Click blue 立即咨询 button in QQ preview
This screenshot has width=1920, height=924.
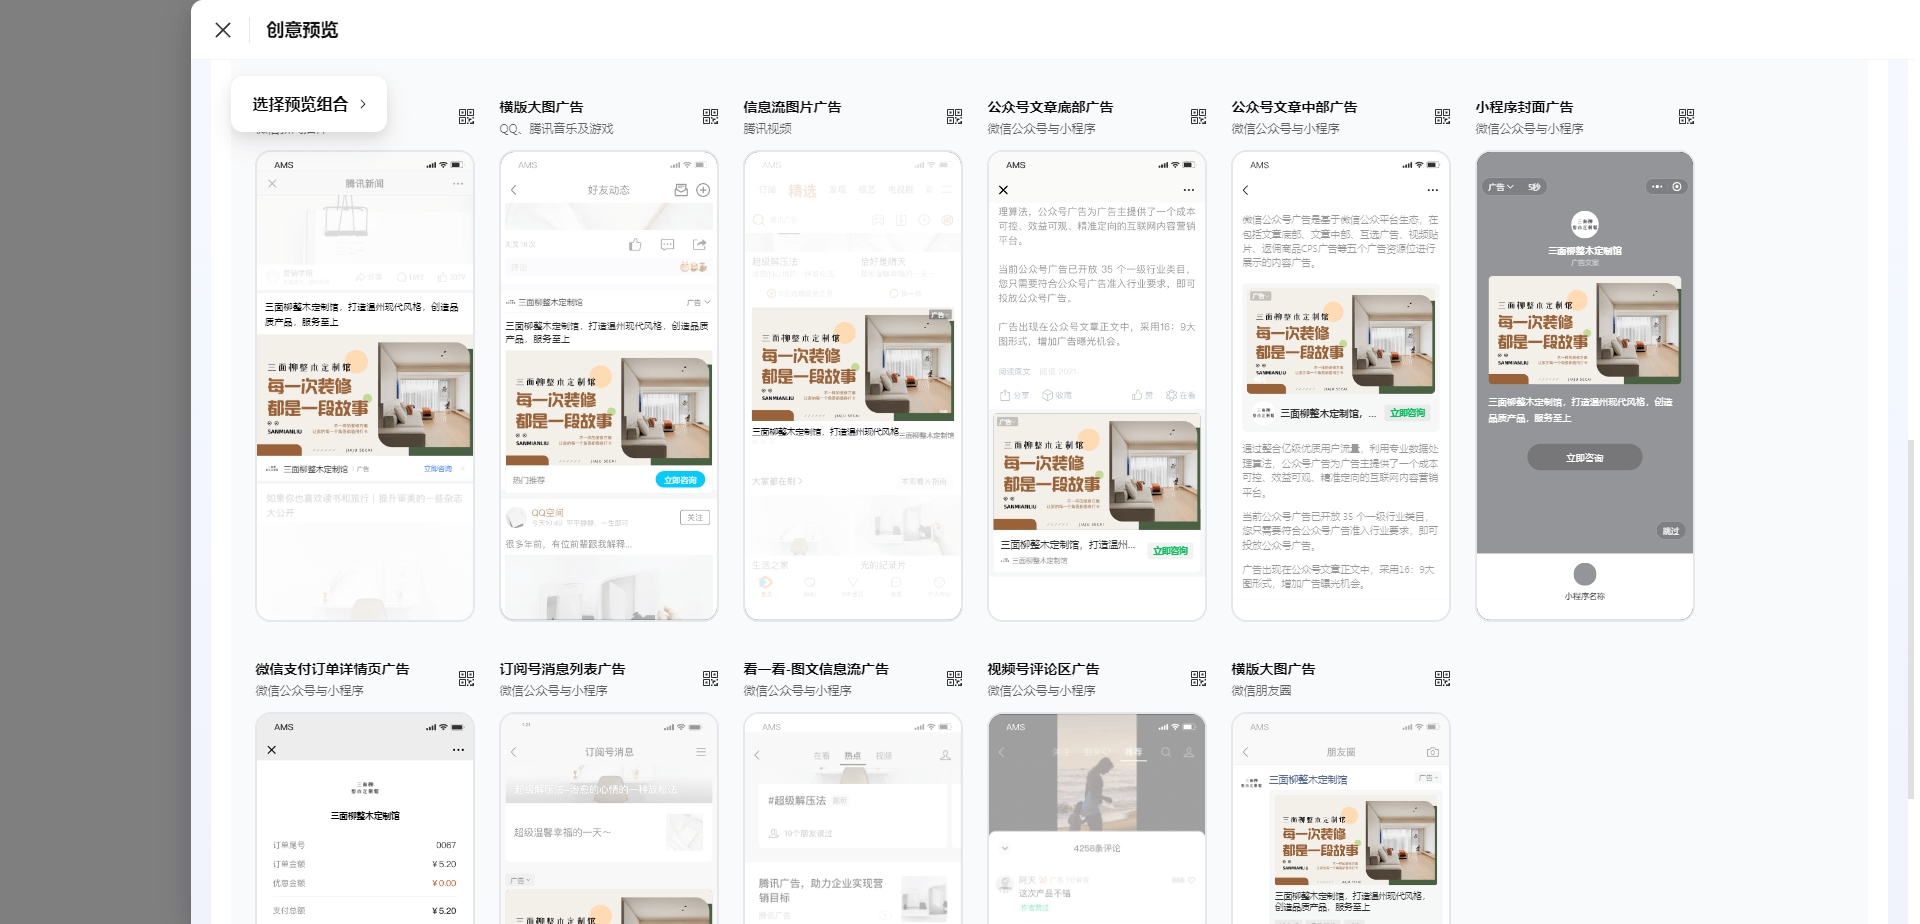click(680, 480)
